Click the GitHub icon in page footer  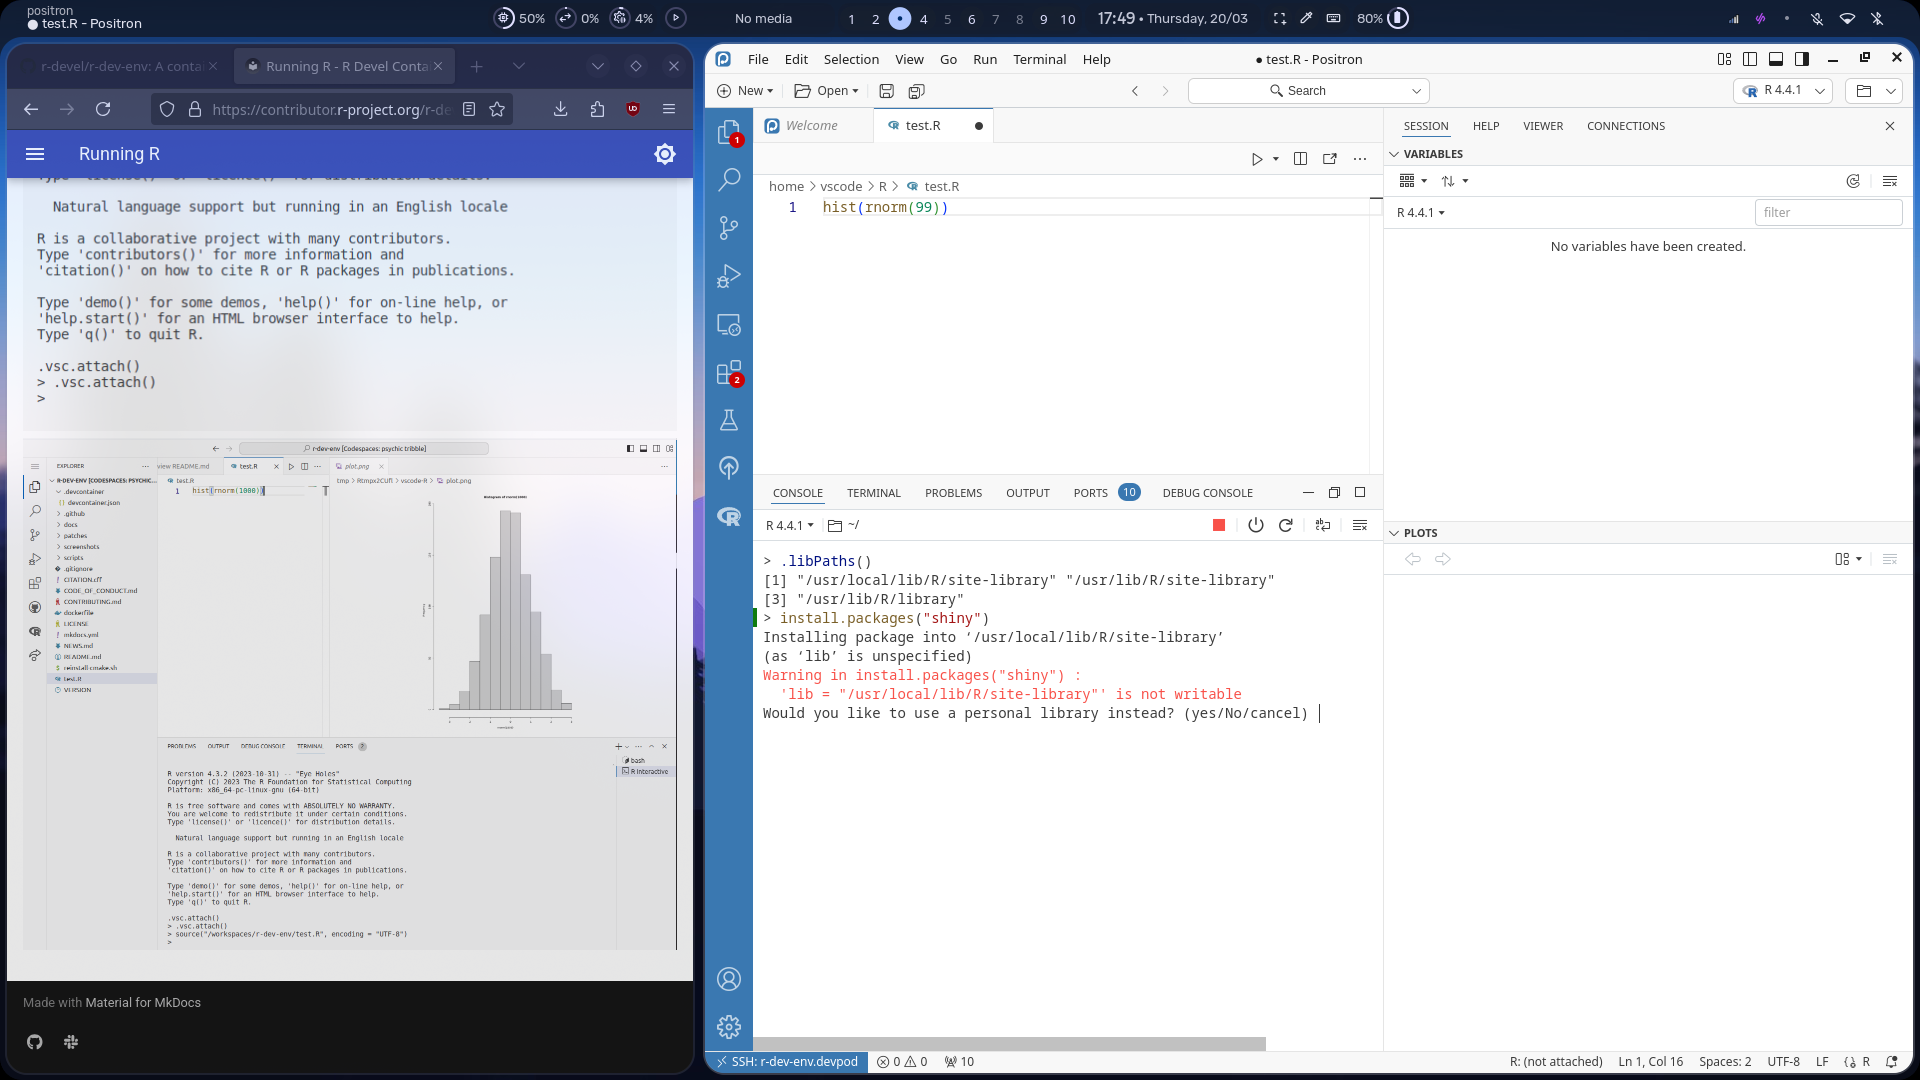(x=35, y=1042)
